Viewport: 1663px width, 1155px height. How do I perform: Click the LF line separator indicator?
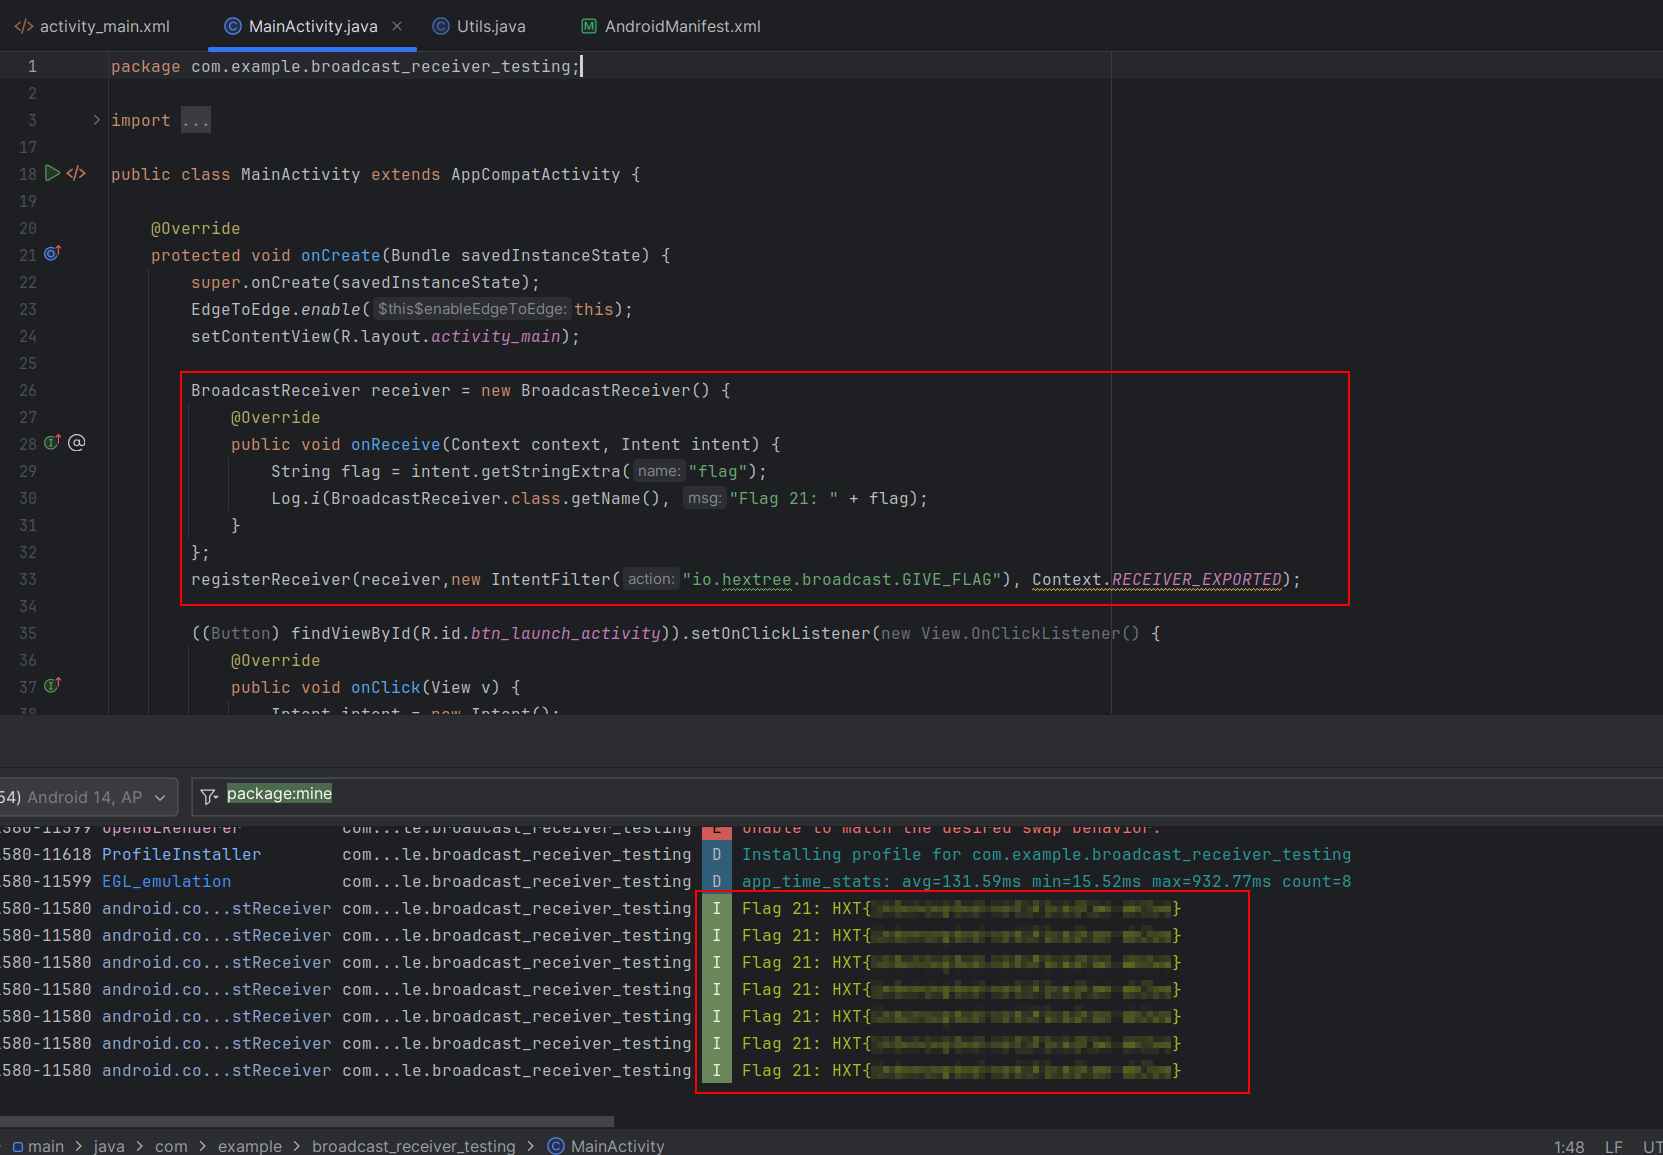pyautogui.click(x=1614, y=1147)
